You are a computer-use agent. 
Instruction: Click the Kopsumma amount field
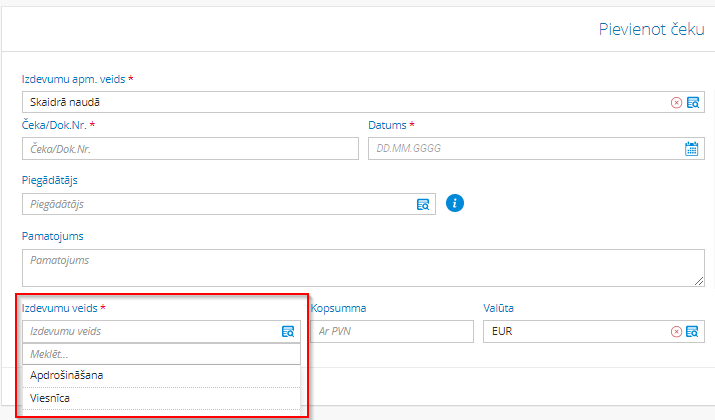tap(390, 331)
